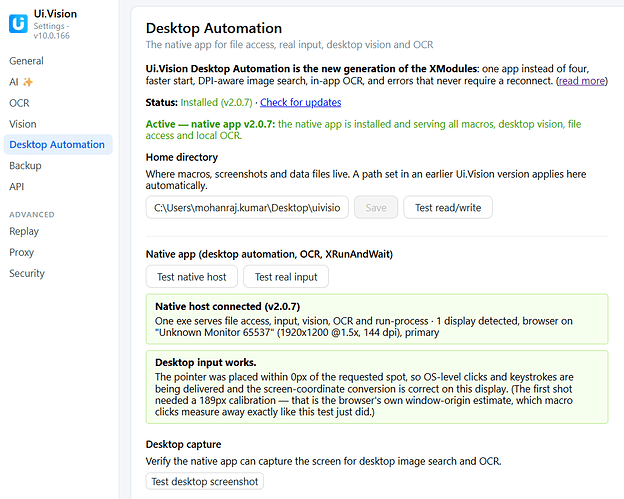The height and width of the screenshot is (499, 624).
Task: Open the API settings page
Action: pyautogui.click(x=16, y=187)
